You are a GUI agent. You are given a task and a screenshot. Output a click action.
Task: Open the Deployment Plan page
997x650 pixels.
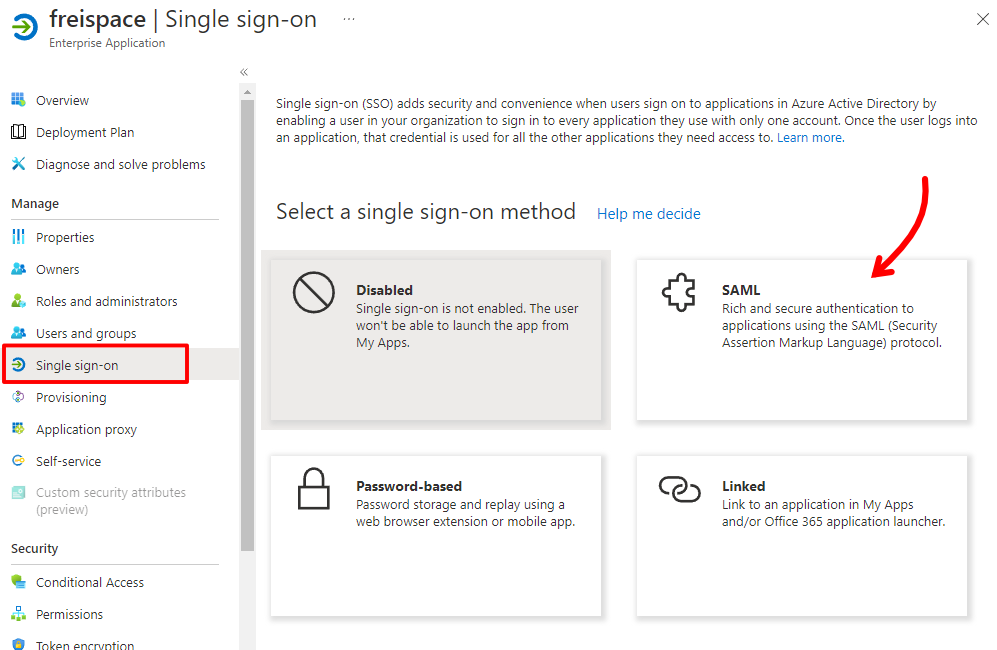point(84,132)
